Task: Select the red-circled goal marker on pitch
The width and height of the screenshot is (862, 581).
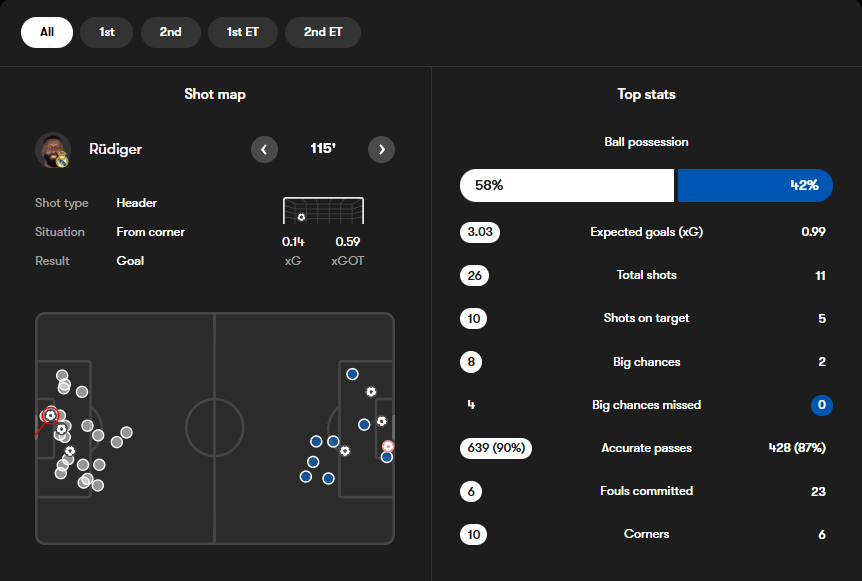Action: 50,415
